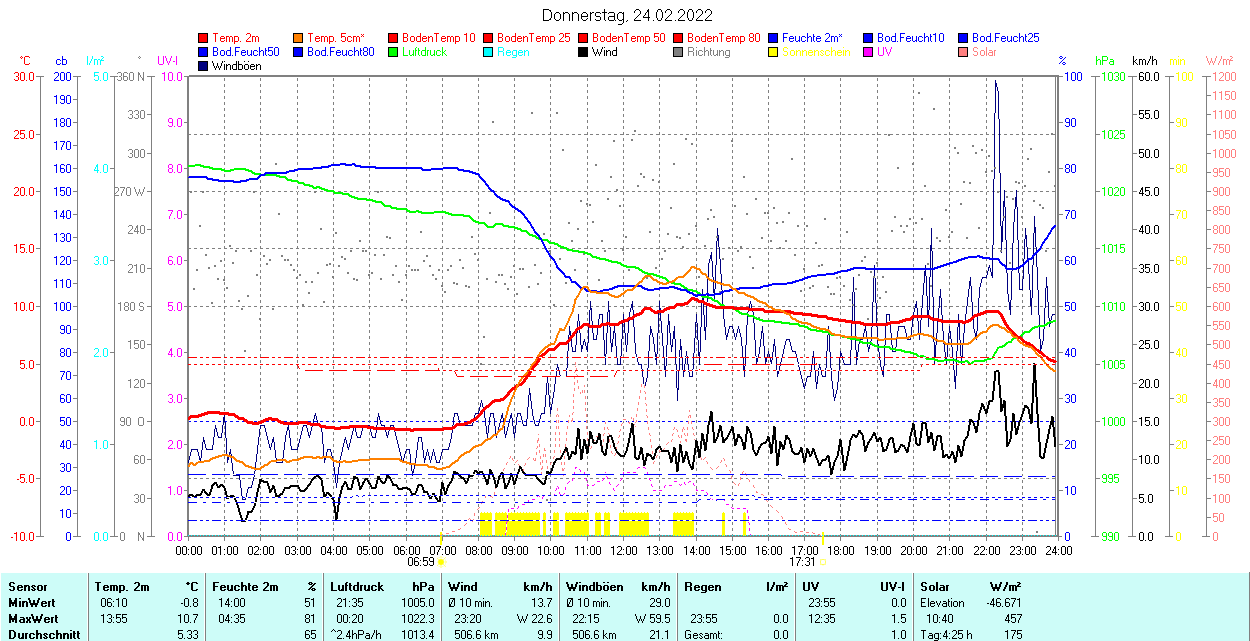Click the chart title Donnerstag, 24.02.2022

(627, 15)
